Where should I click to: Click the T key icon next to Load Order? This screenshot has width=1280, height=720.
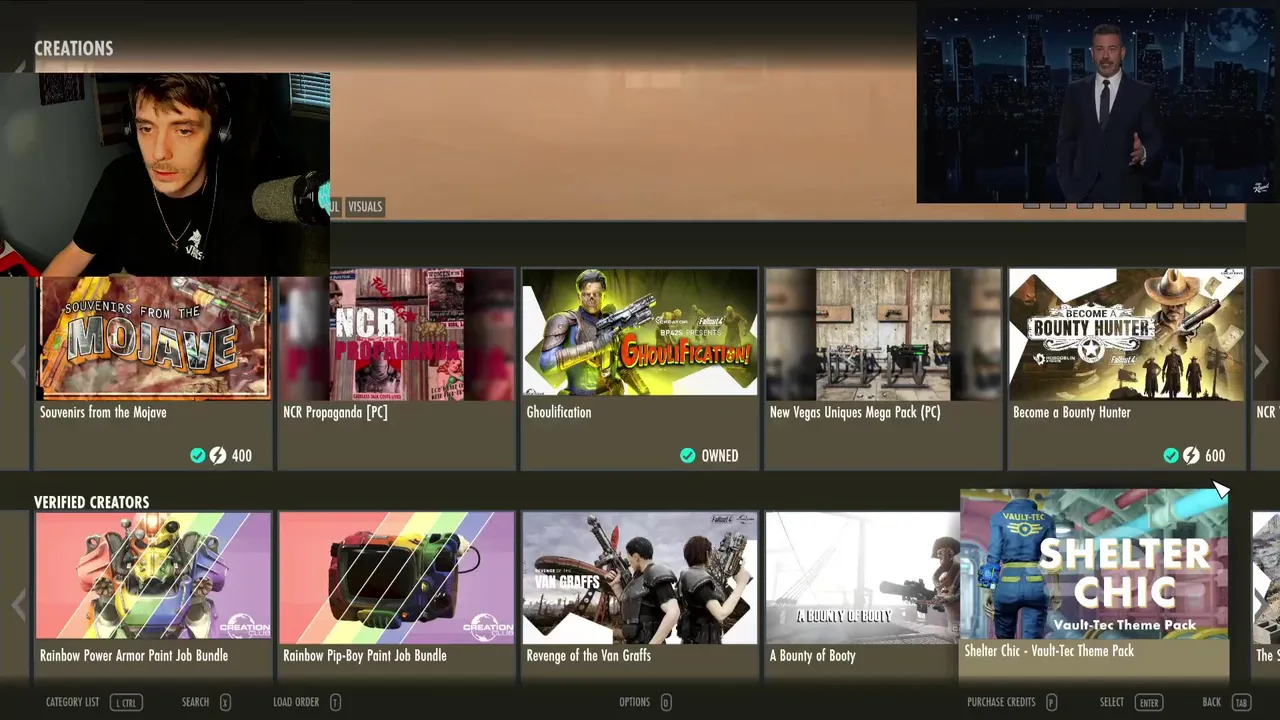tap(335, 702)
